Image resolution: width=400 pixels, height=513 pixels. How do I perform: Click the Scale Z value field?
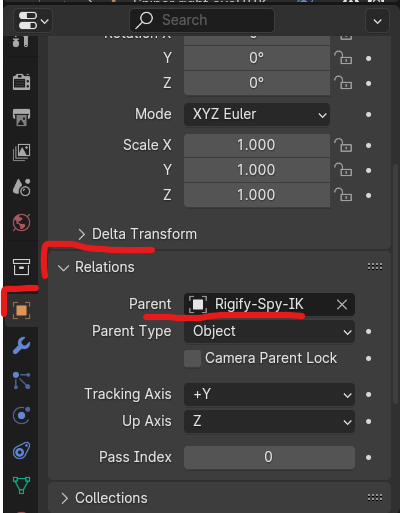pos(257,195)
